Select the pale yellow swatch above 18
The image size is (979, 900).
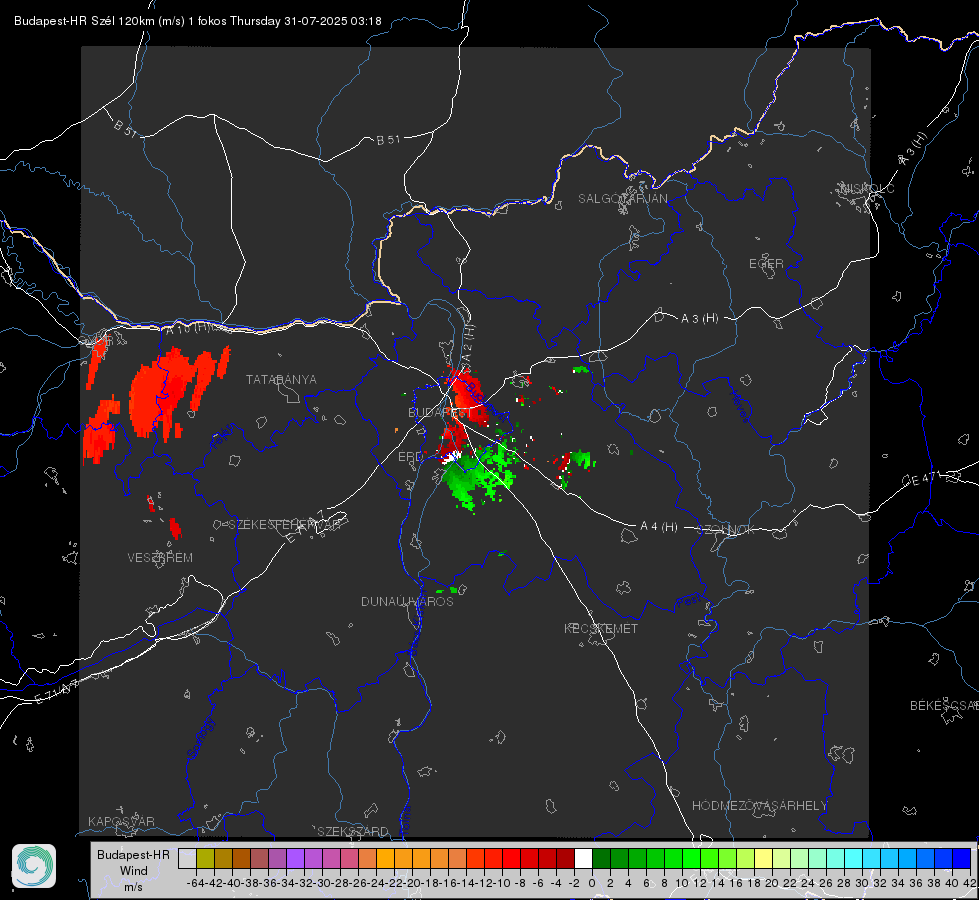763,858
